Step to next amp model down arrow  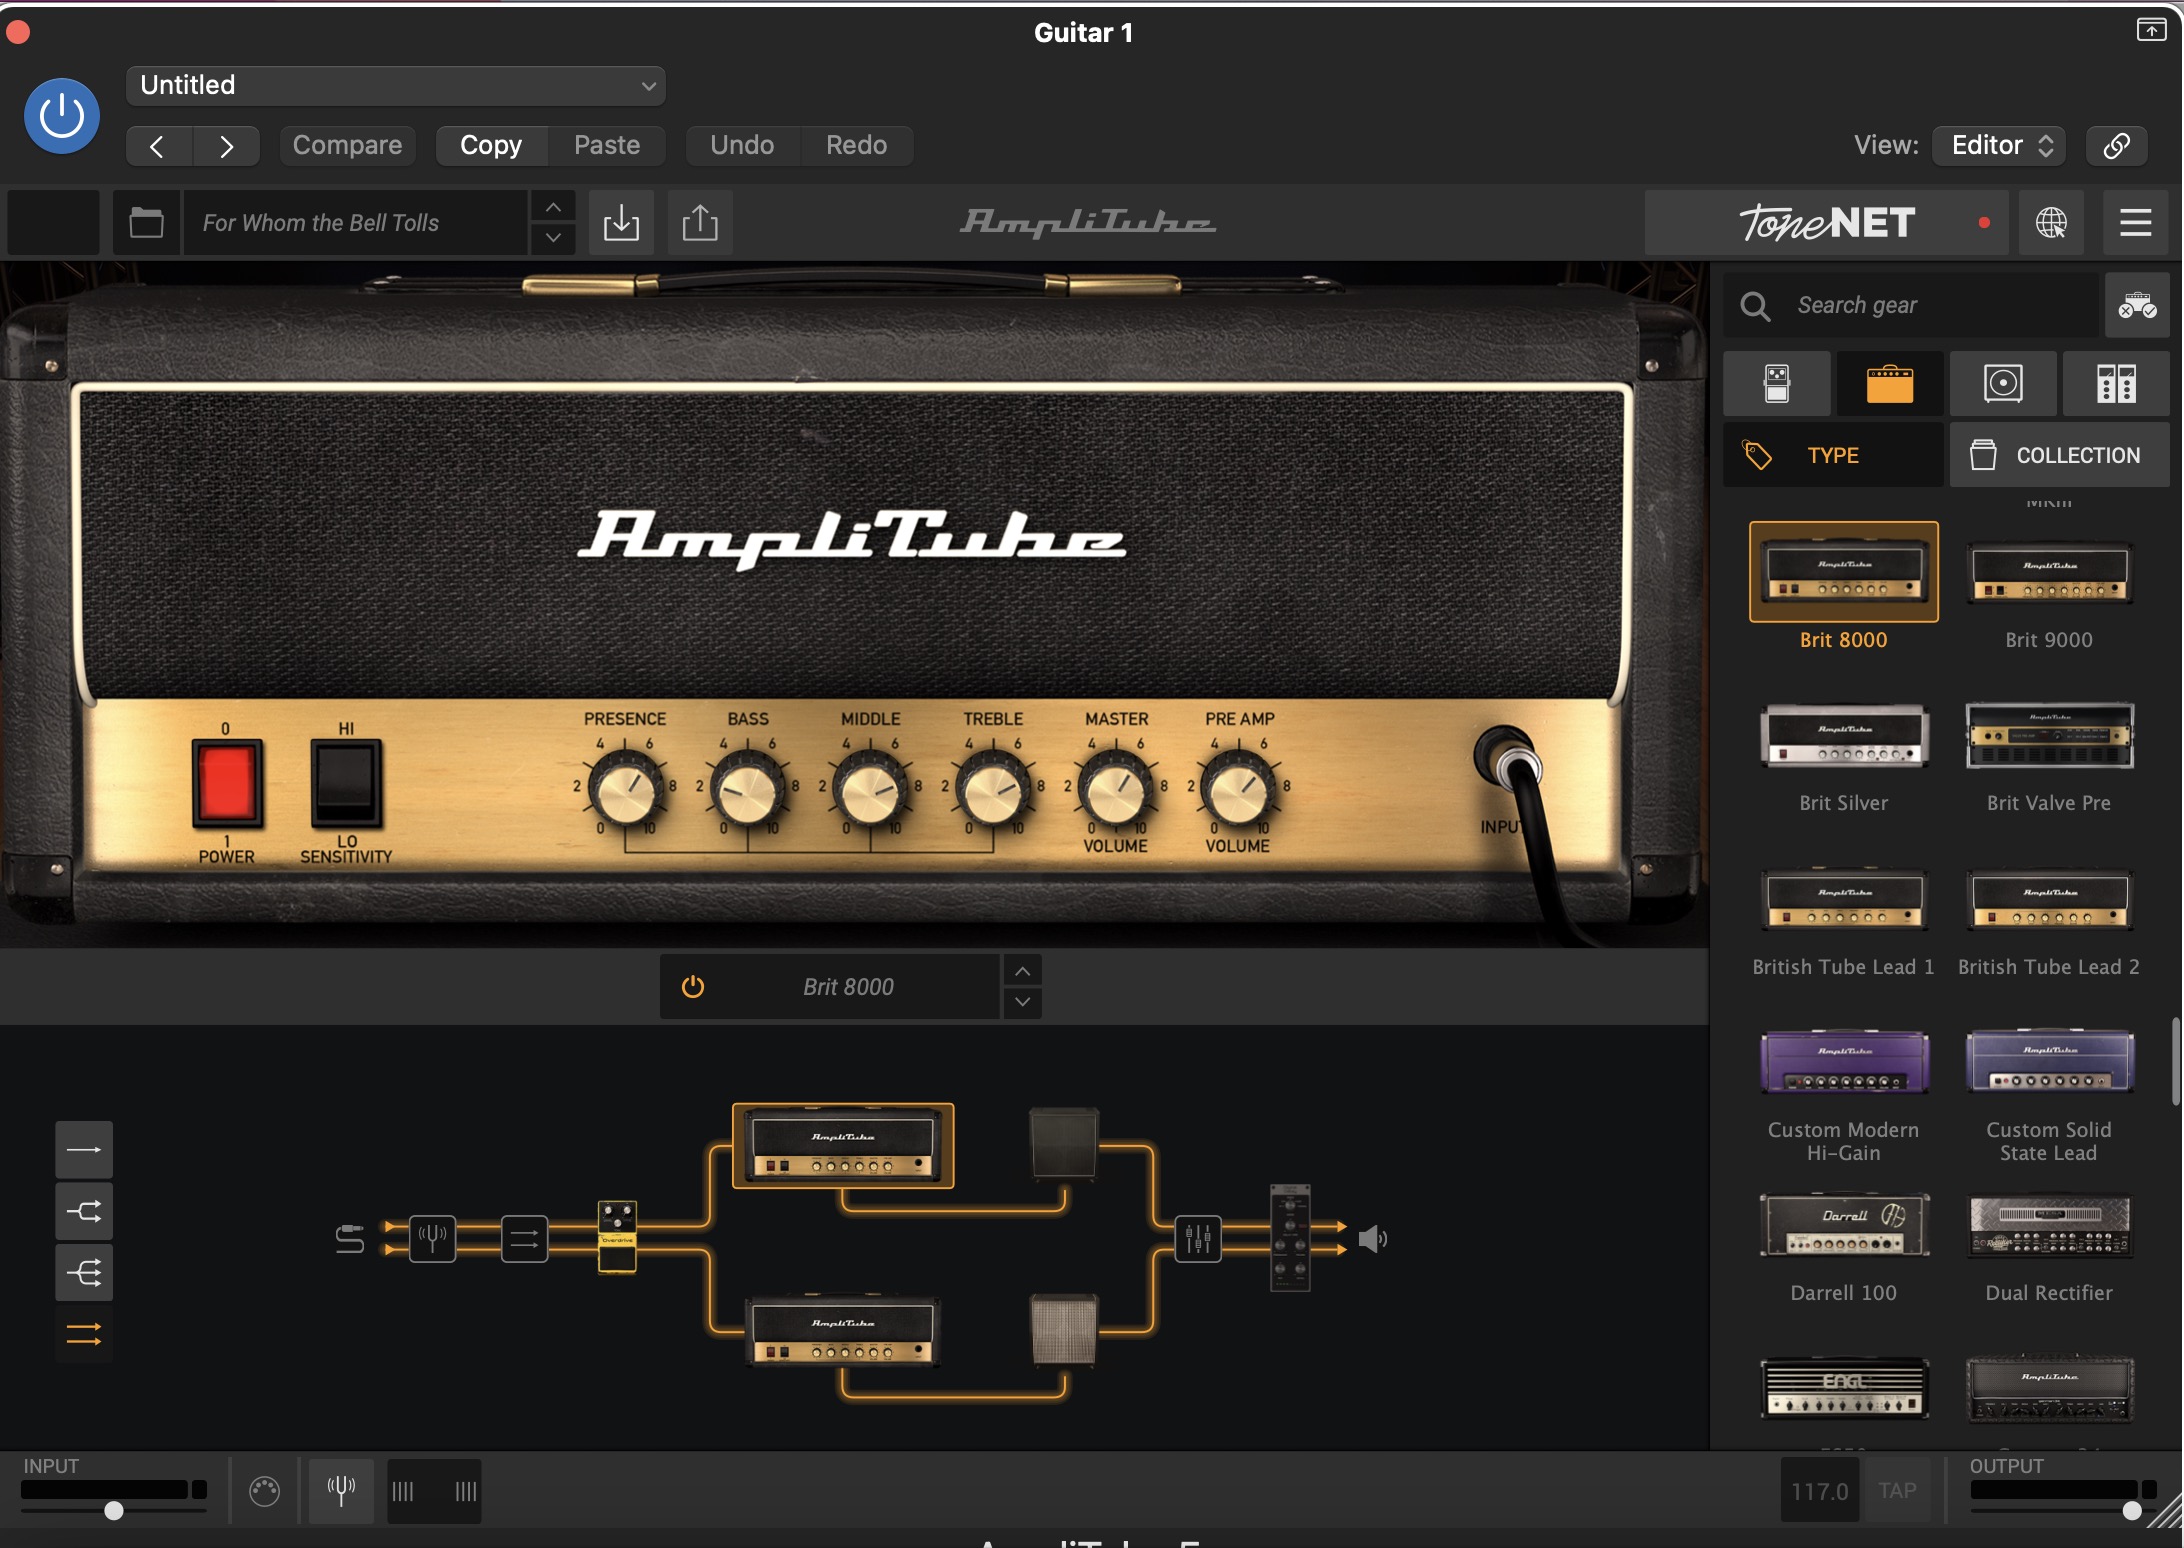(1022, 1002)
